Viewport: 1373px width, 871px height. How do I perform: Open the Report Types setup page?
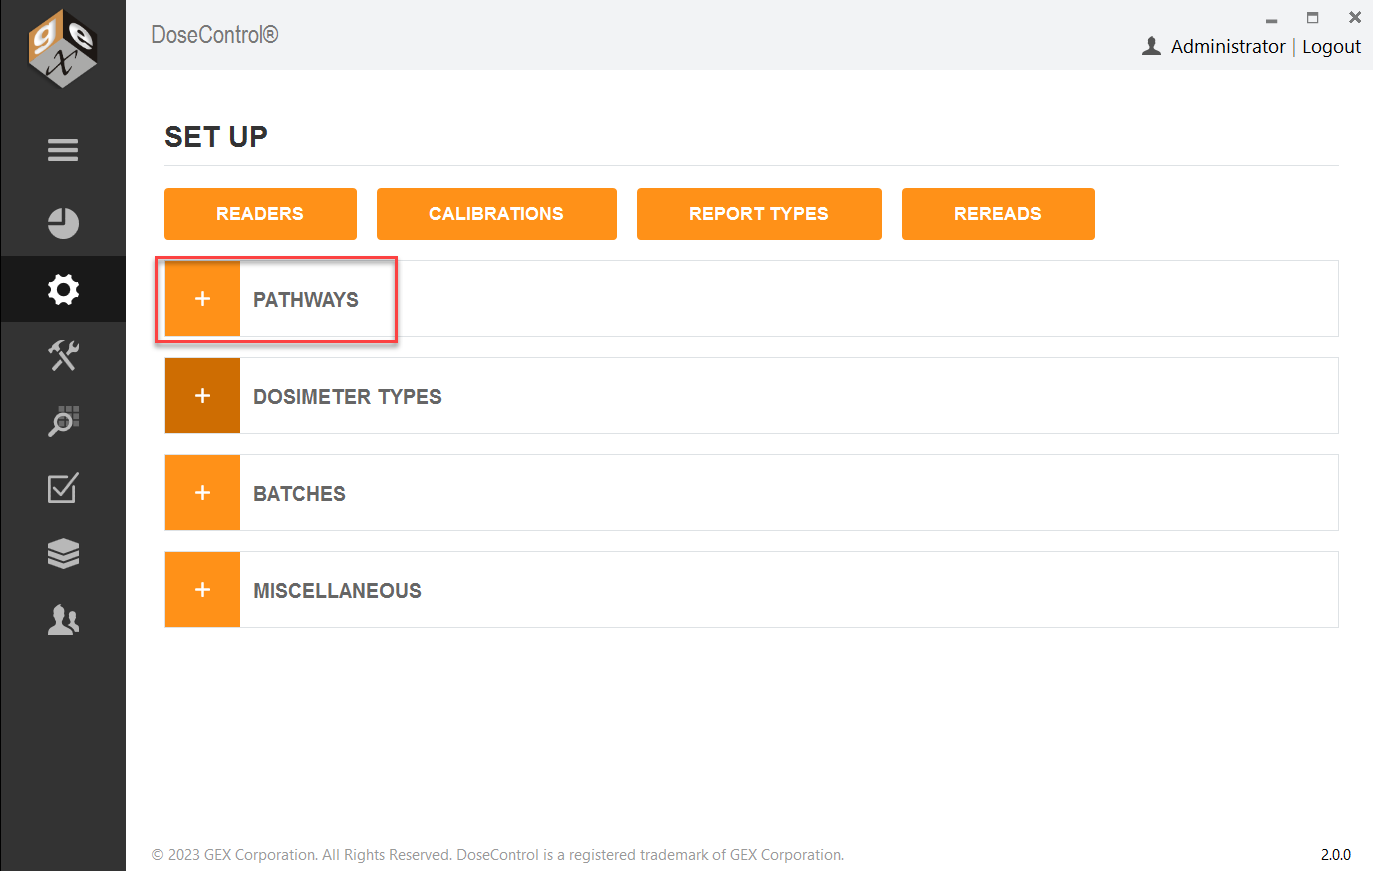coord(759,214)
